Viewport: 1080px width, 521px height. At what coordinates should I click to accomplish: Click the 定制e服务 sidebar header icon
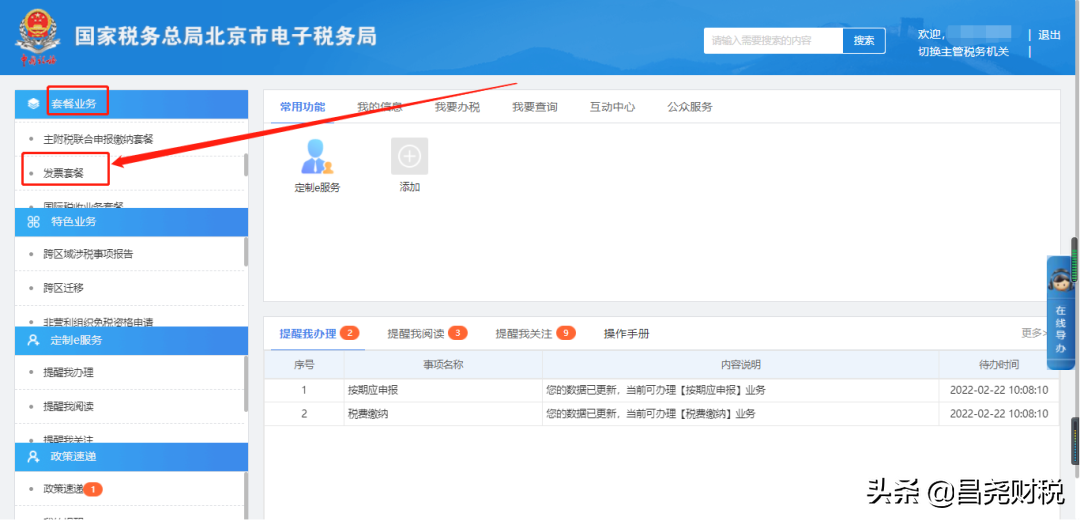34,340
